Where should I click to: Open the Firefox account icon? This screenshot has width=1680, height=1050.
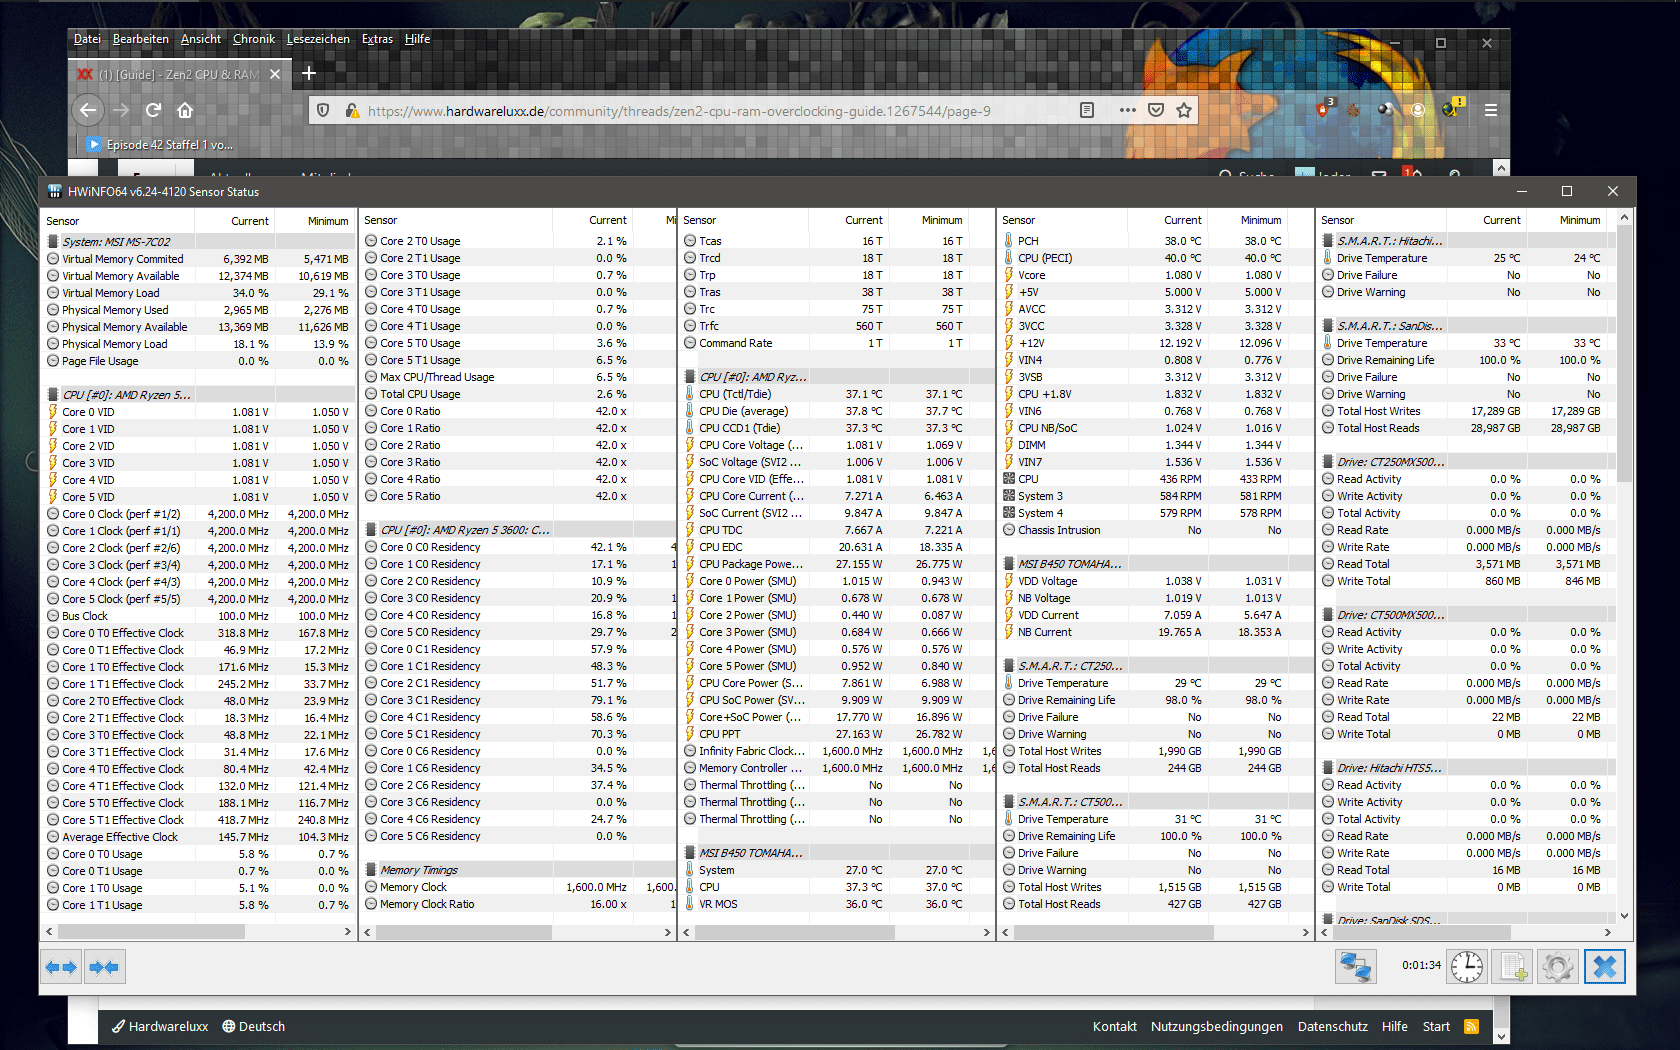[1418, 110]
